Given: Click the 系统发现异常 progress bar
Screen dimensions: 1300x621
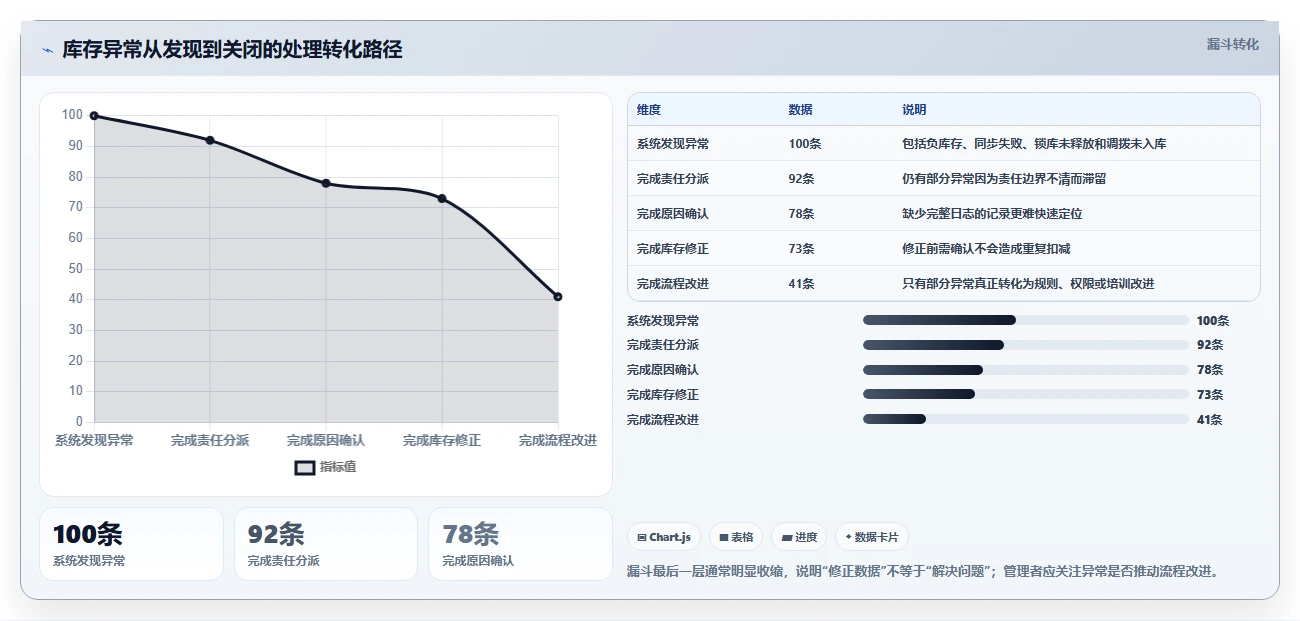Looking at the screenshot, I should pos(1026,320).
